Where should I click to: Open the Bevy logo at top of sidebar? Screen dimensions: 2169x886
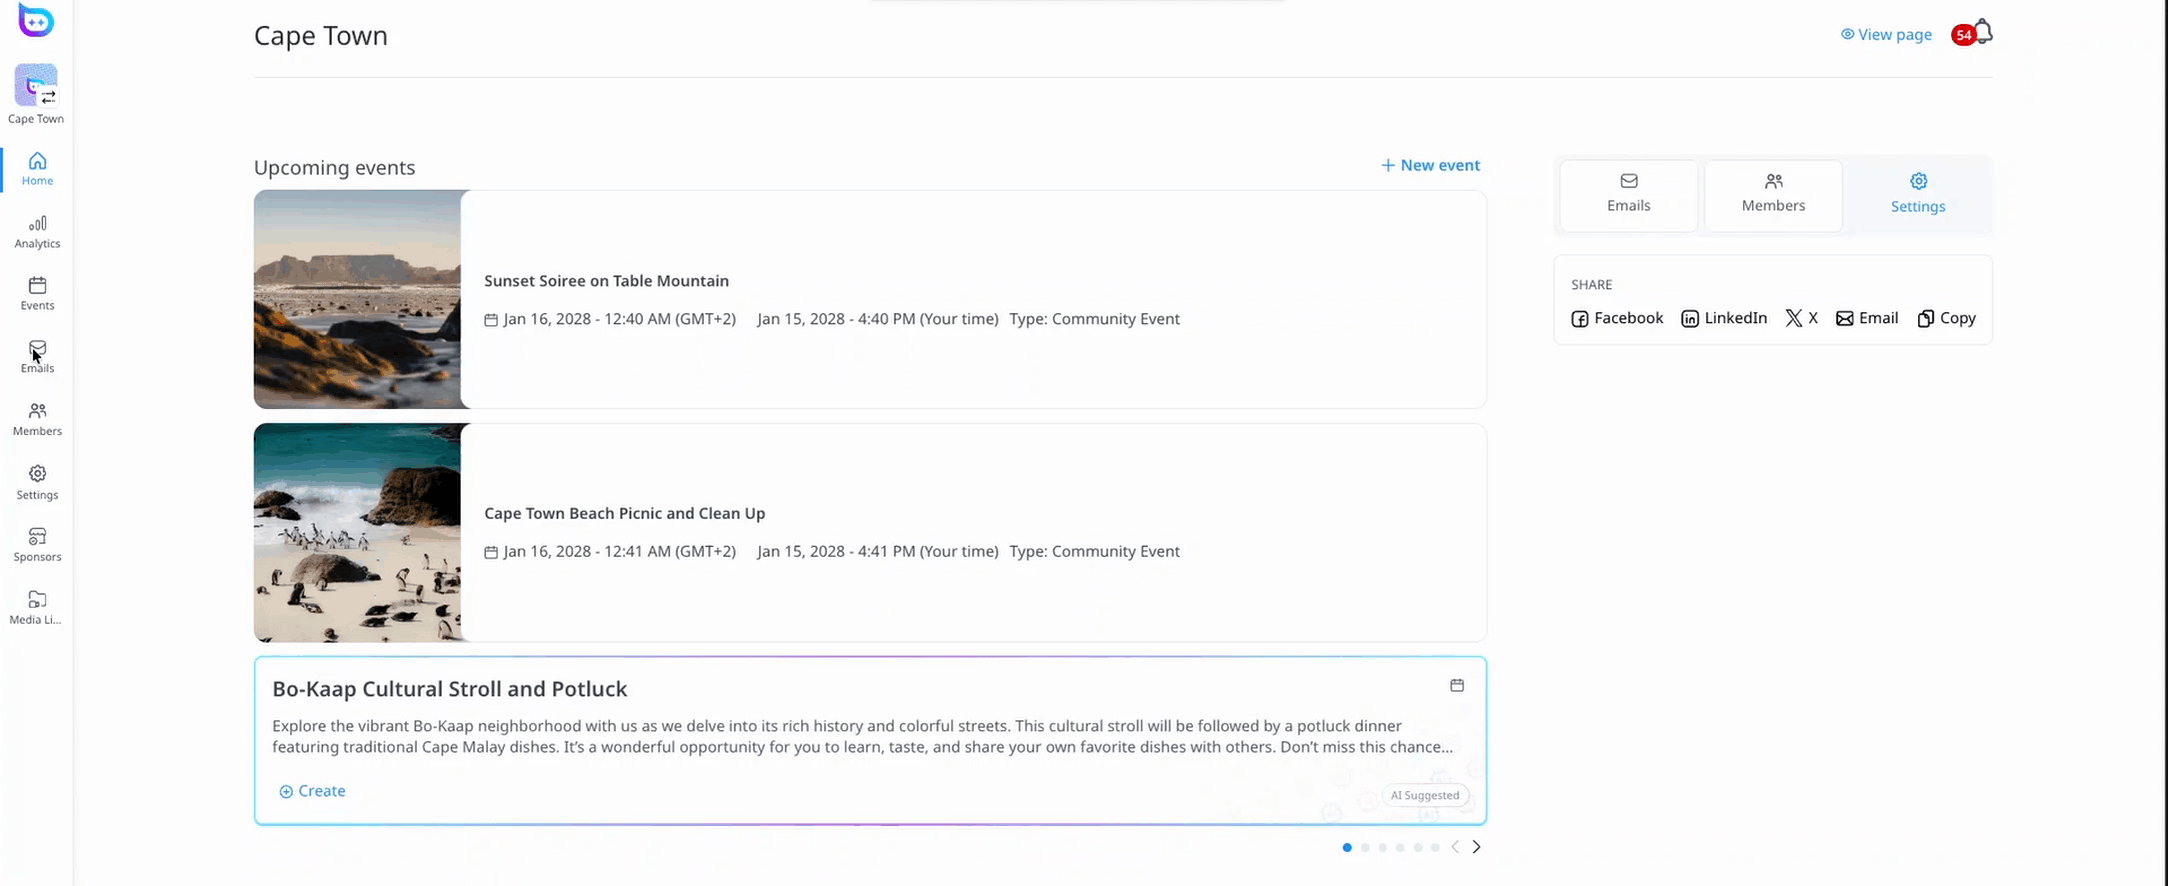click(x=36, y=21)
